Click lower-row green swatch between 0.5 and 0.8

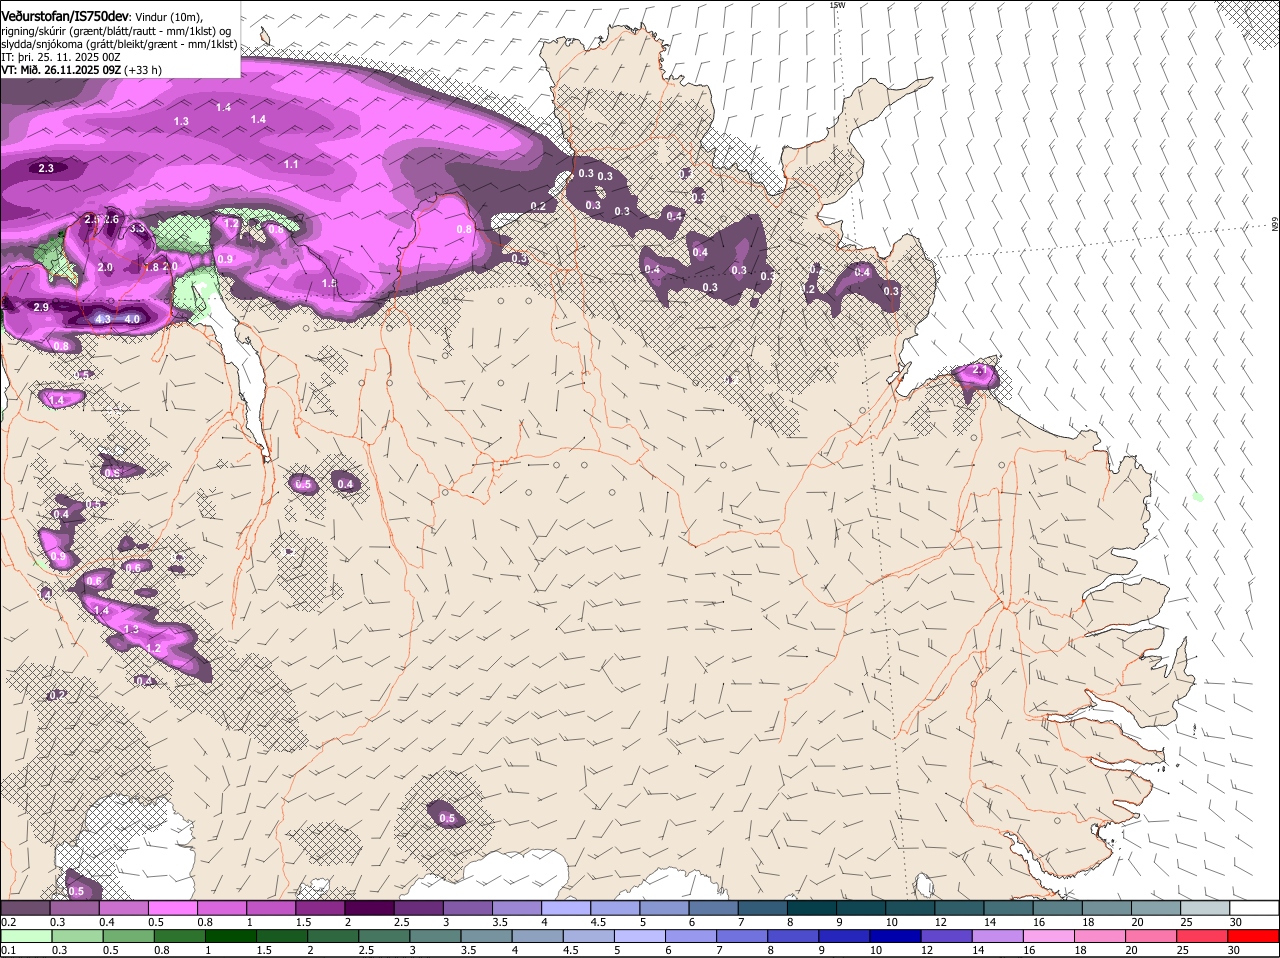[x=127, y=935]
